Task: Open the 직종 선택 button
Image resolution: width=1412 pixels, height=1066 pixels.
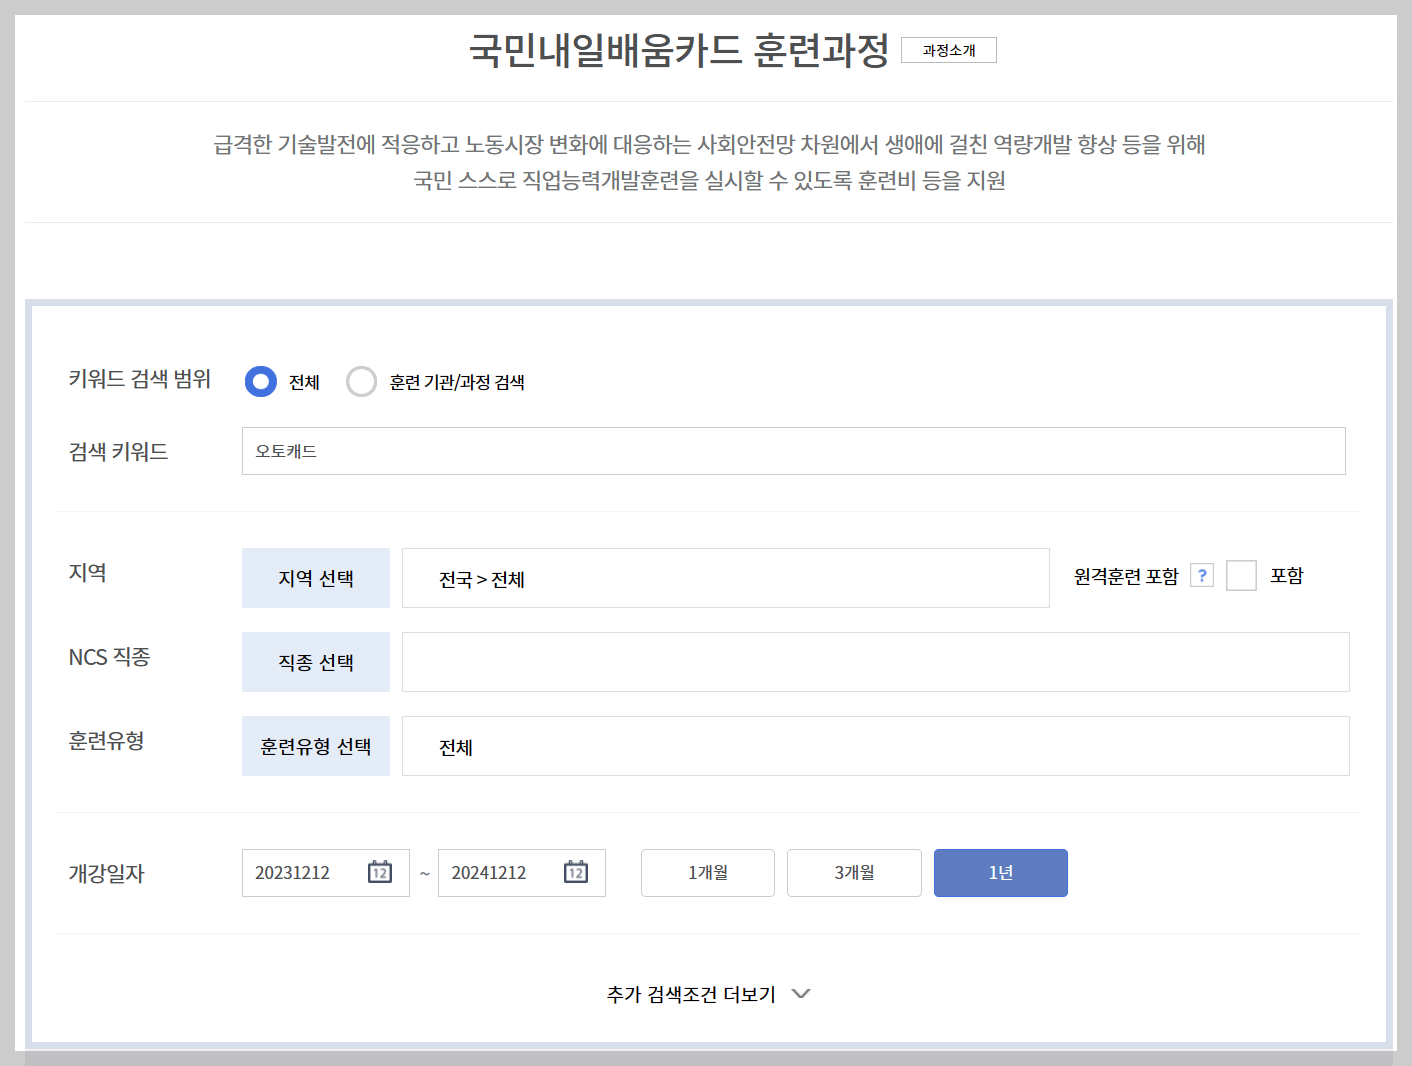Action: 316,662
